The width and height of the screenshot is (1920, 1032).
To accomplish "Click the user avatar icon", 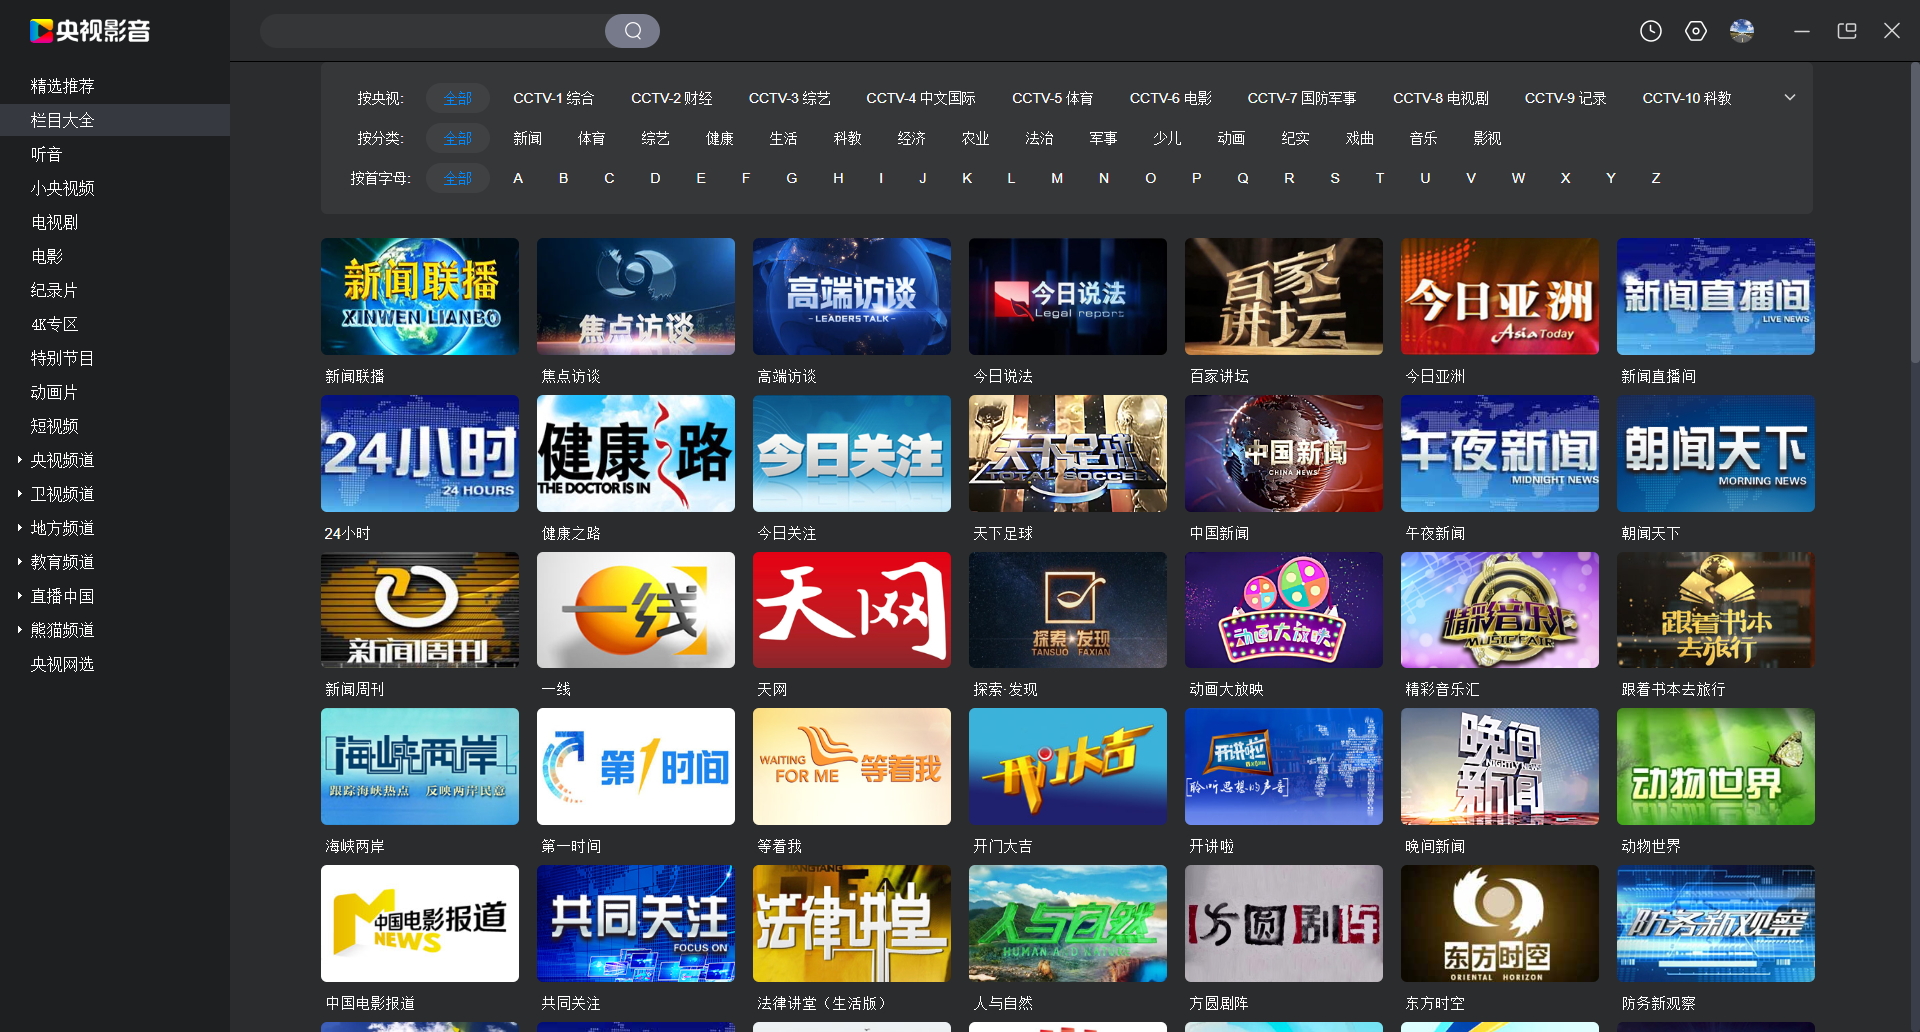I will point(1741,31).
